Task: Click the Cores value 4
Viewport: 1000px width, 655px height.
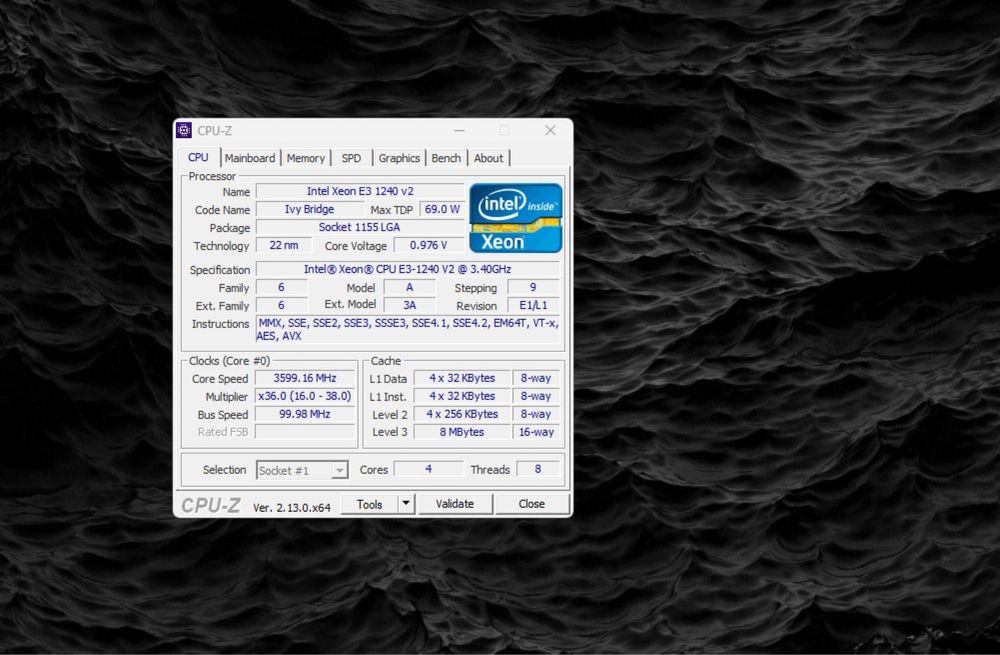Action: [429, 469]
